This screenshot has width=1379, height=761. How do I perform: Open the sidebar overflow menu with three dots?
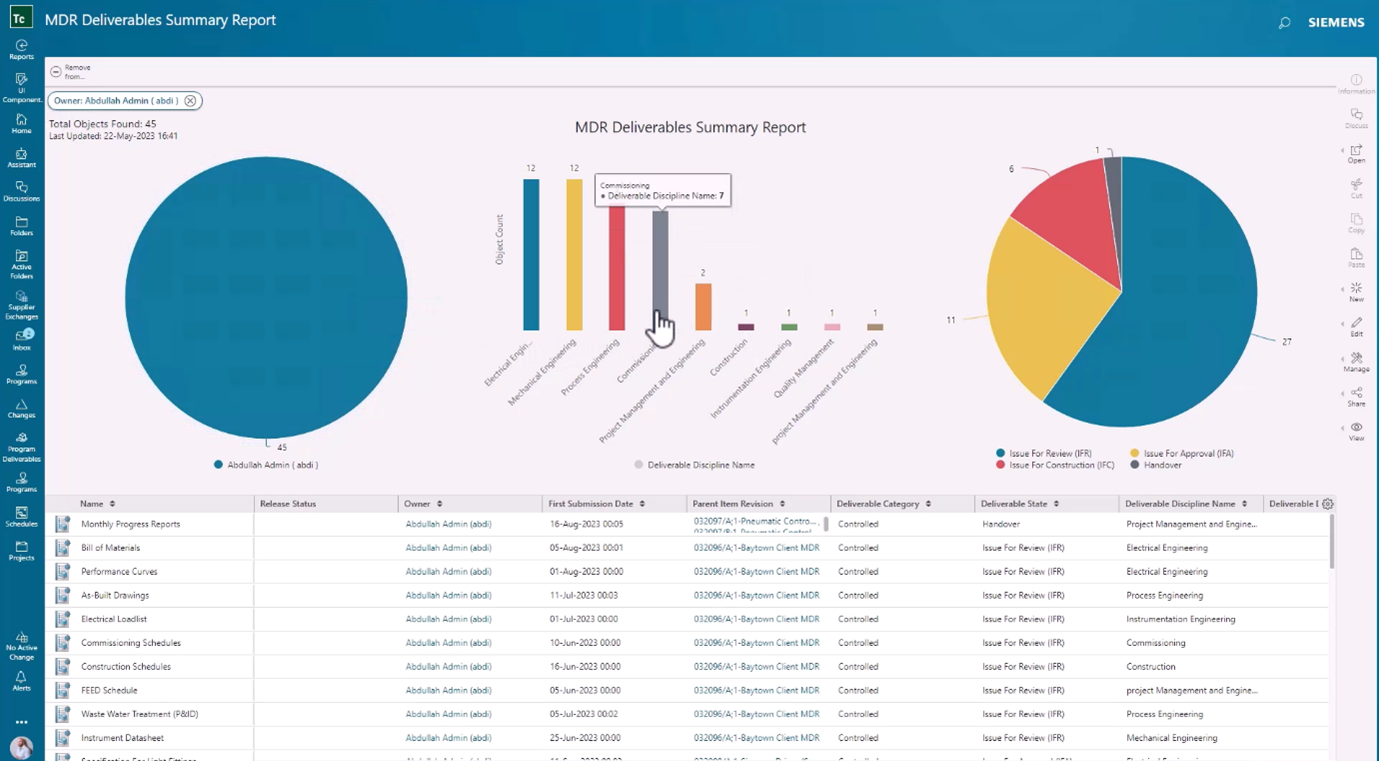pyautogui.click(x=21, y=721)
